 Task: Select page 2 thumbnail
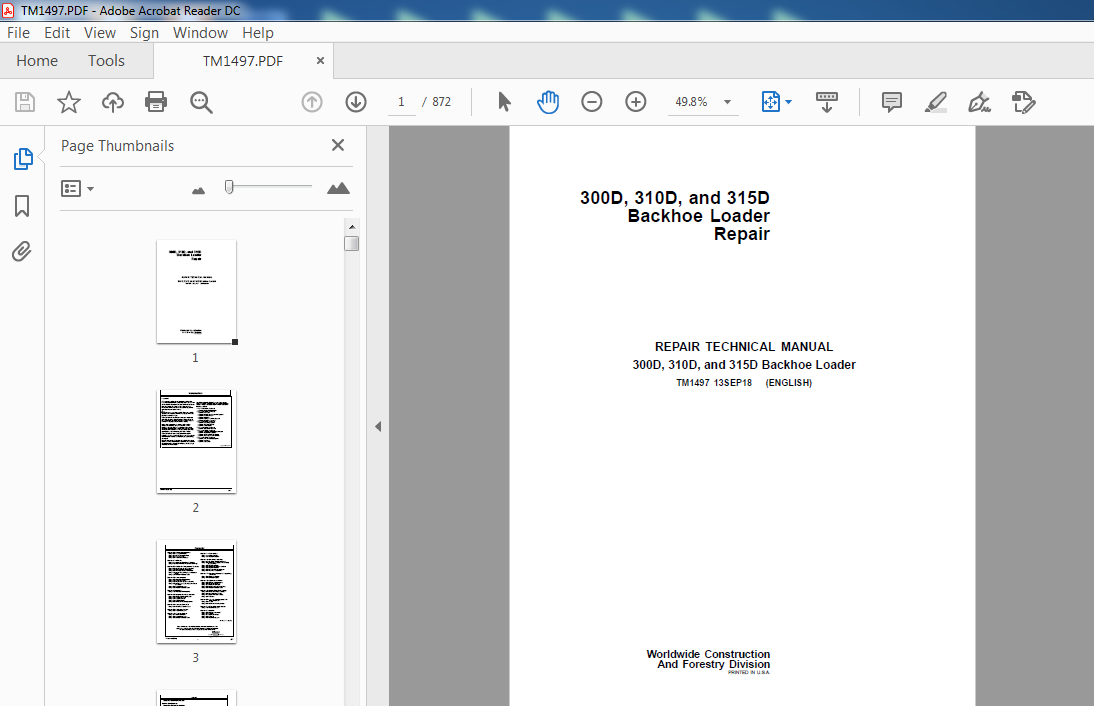196,442
